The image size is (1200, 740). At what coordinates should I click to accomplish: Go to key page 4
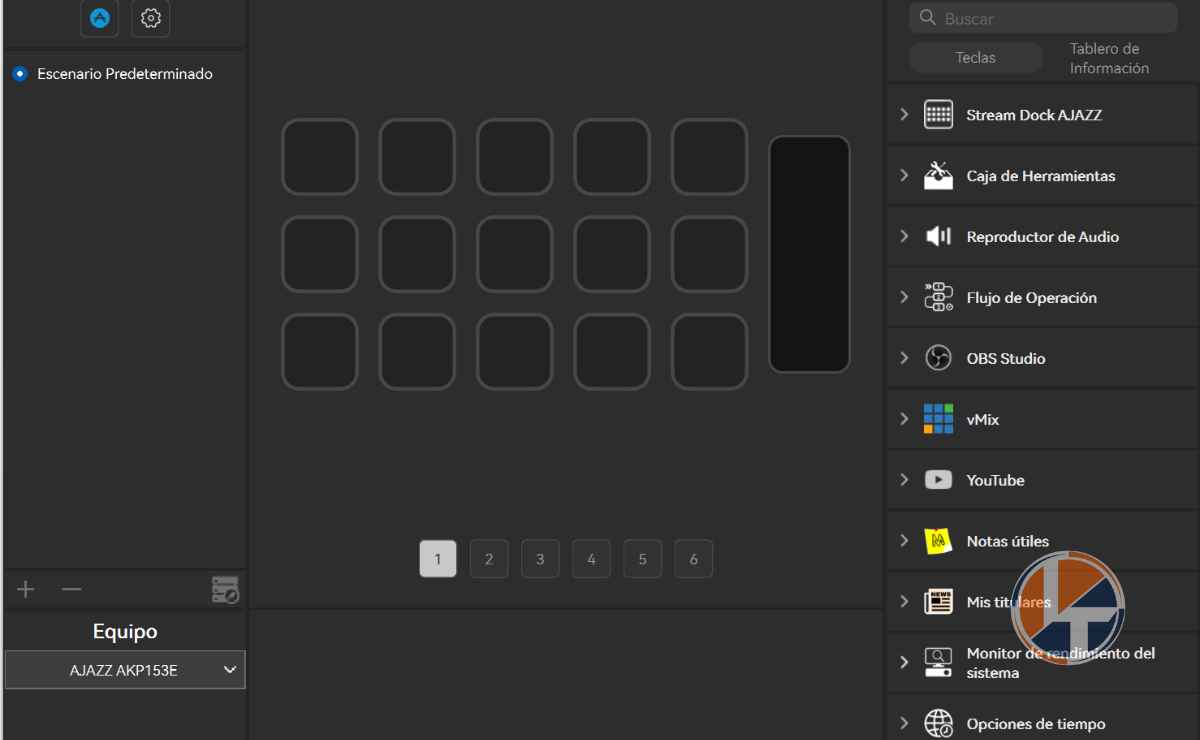591,559
